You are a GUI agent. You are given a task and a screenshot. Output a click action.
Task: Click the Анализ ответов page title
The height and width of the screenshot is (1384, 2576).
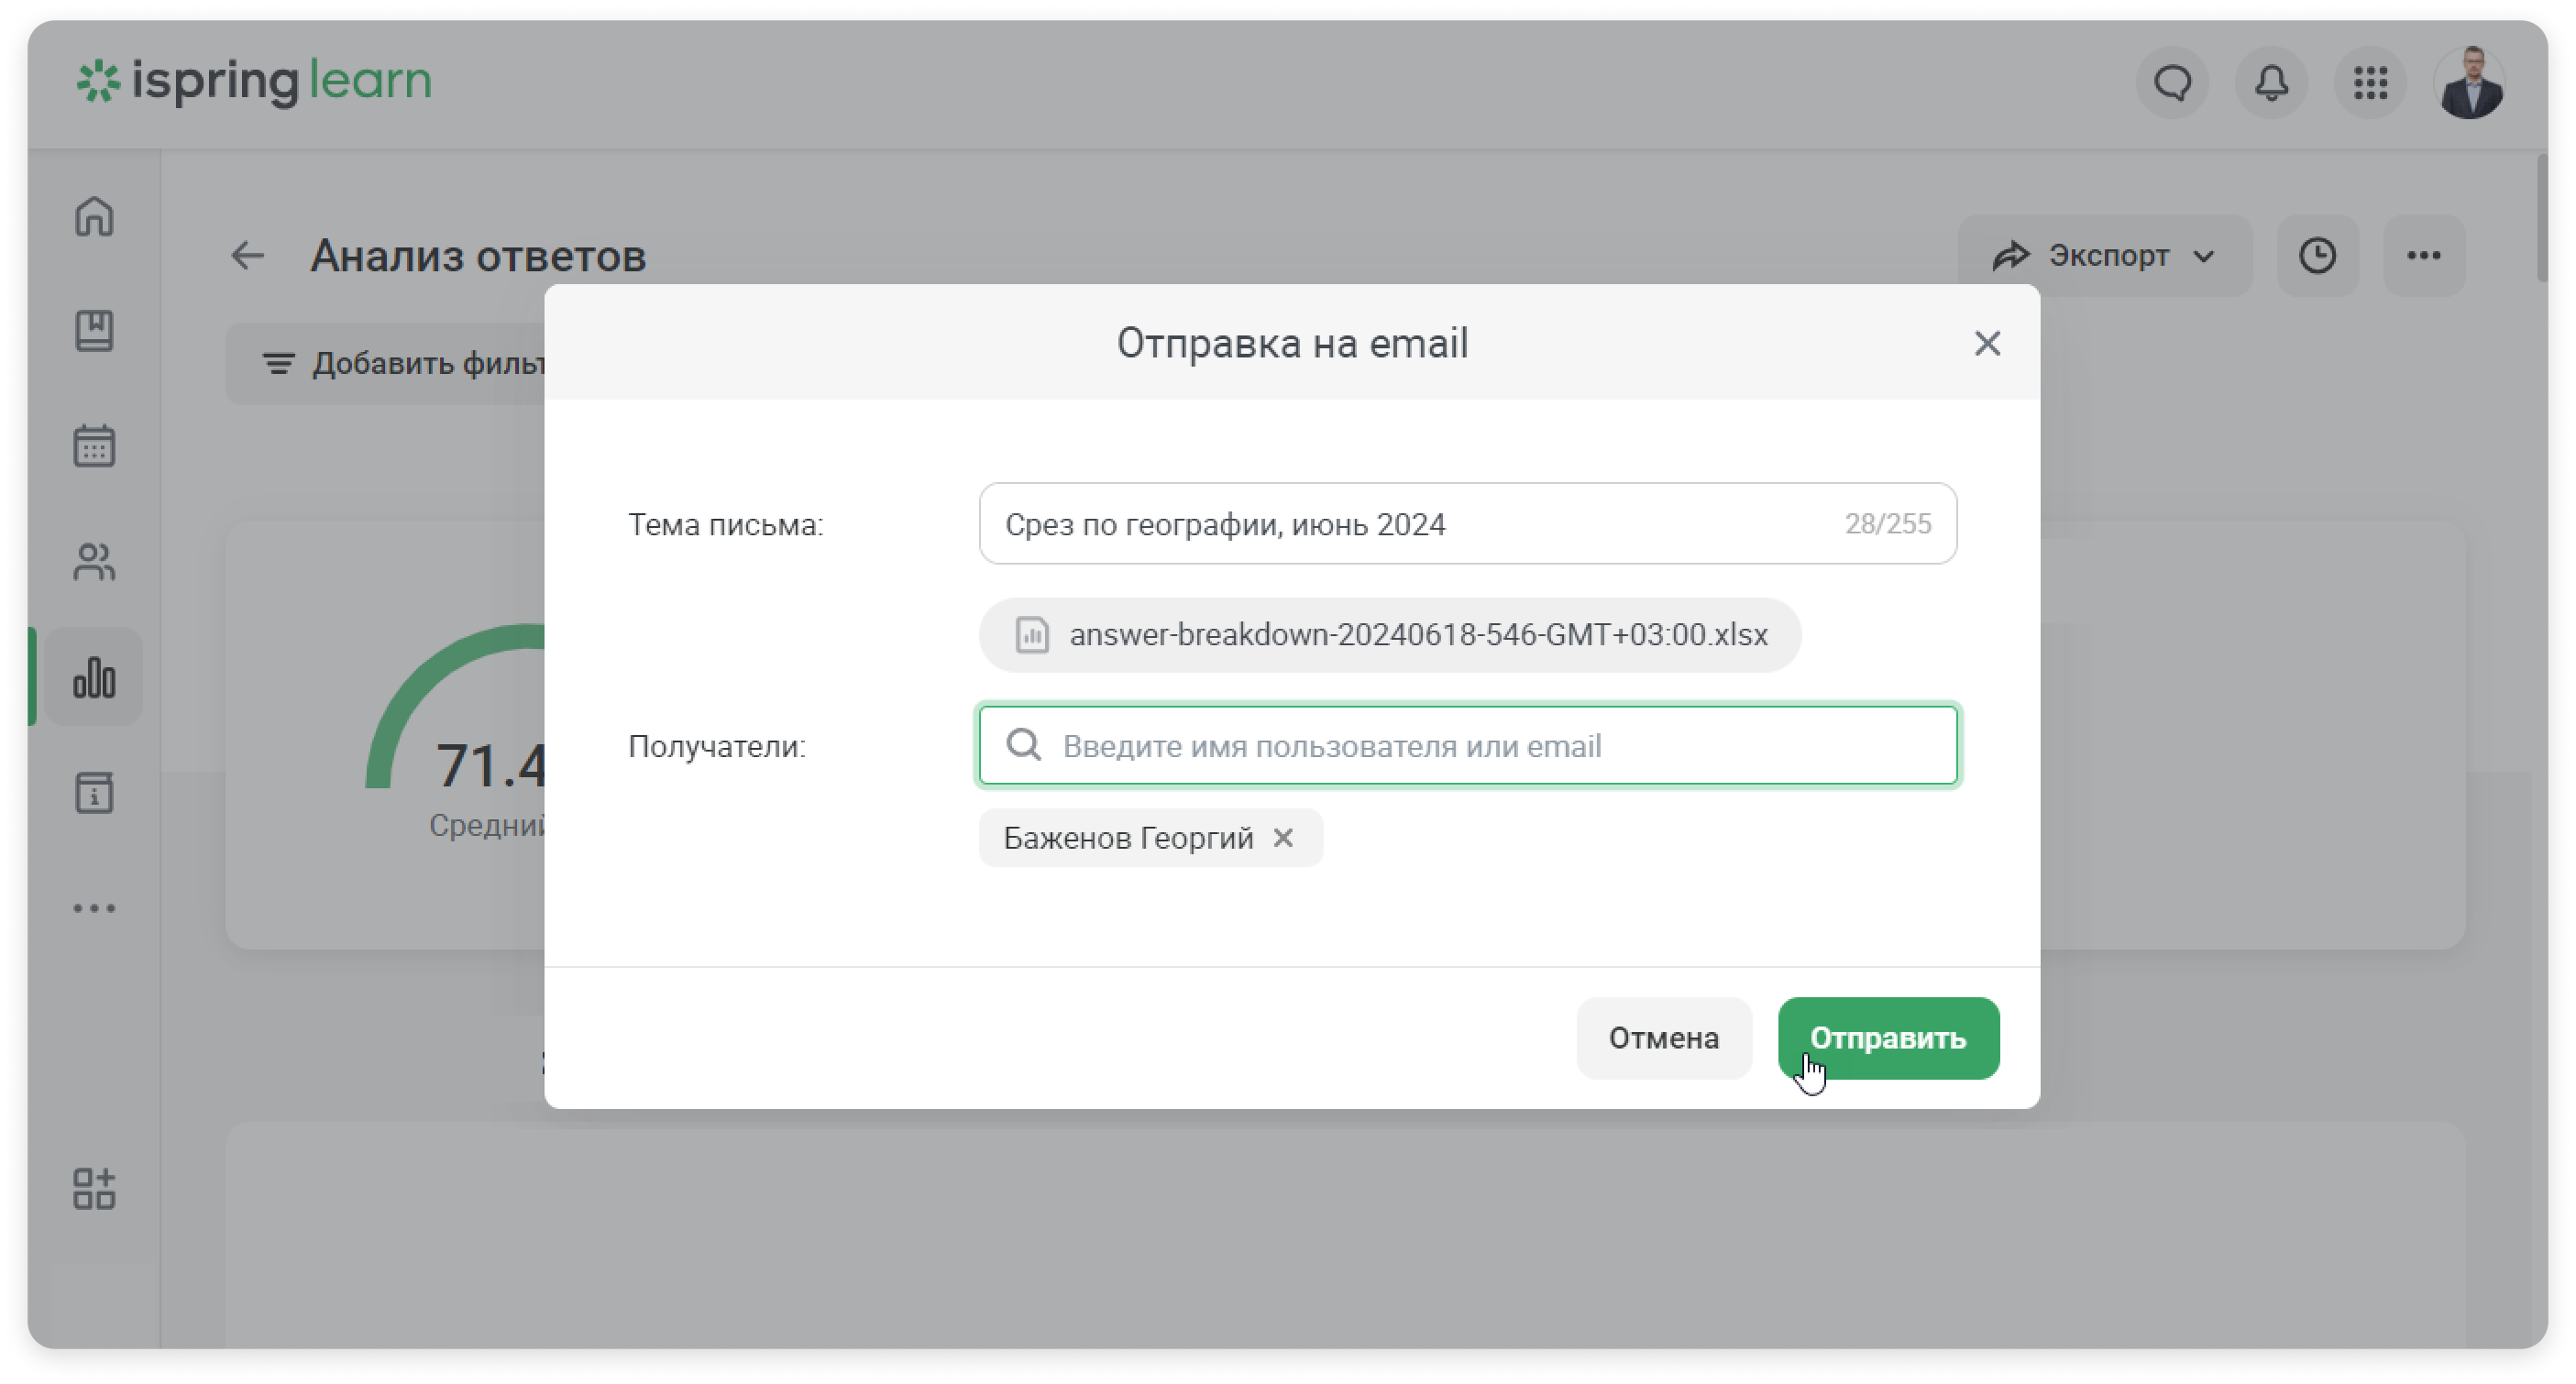[x=478, y=256]
